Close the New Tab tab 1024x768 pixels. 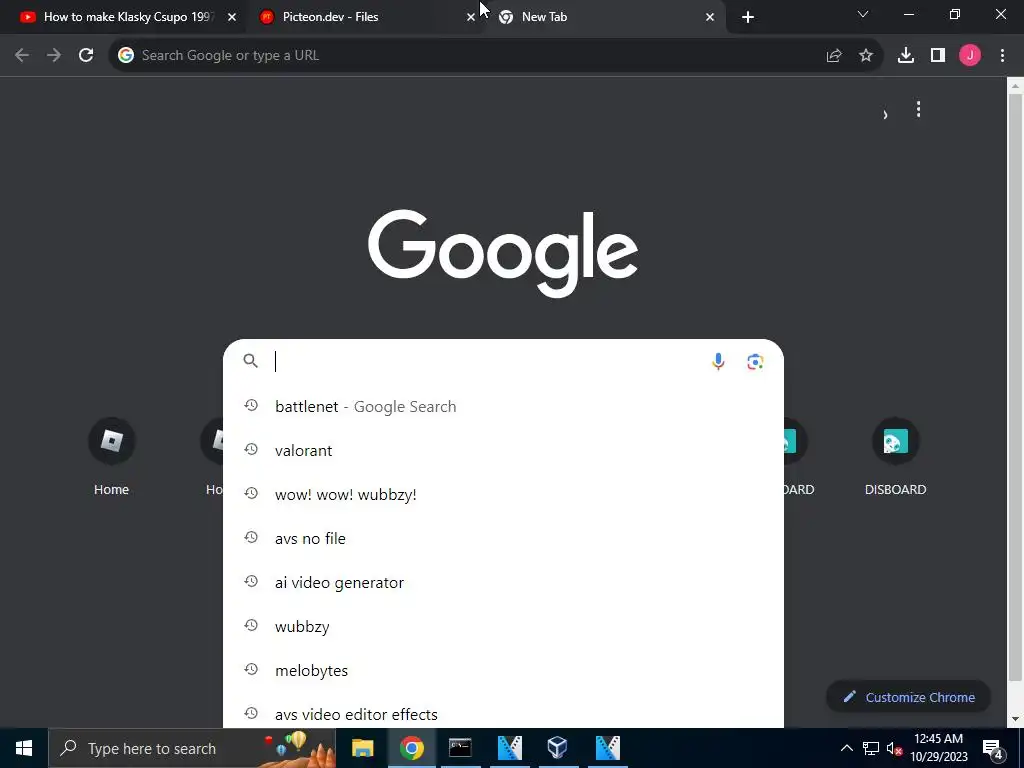(x=710, y=17)
